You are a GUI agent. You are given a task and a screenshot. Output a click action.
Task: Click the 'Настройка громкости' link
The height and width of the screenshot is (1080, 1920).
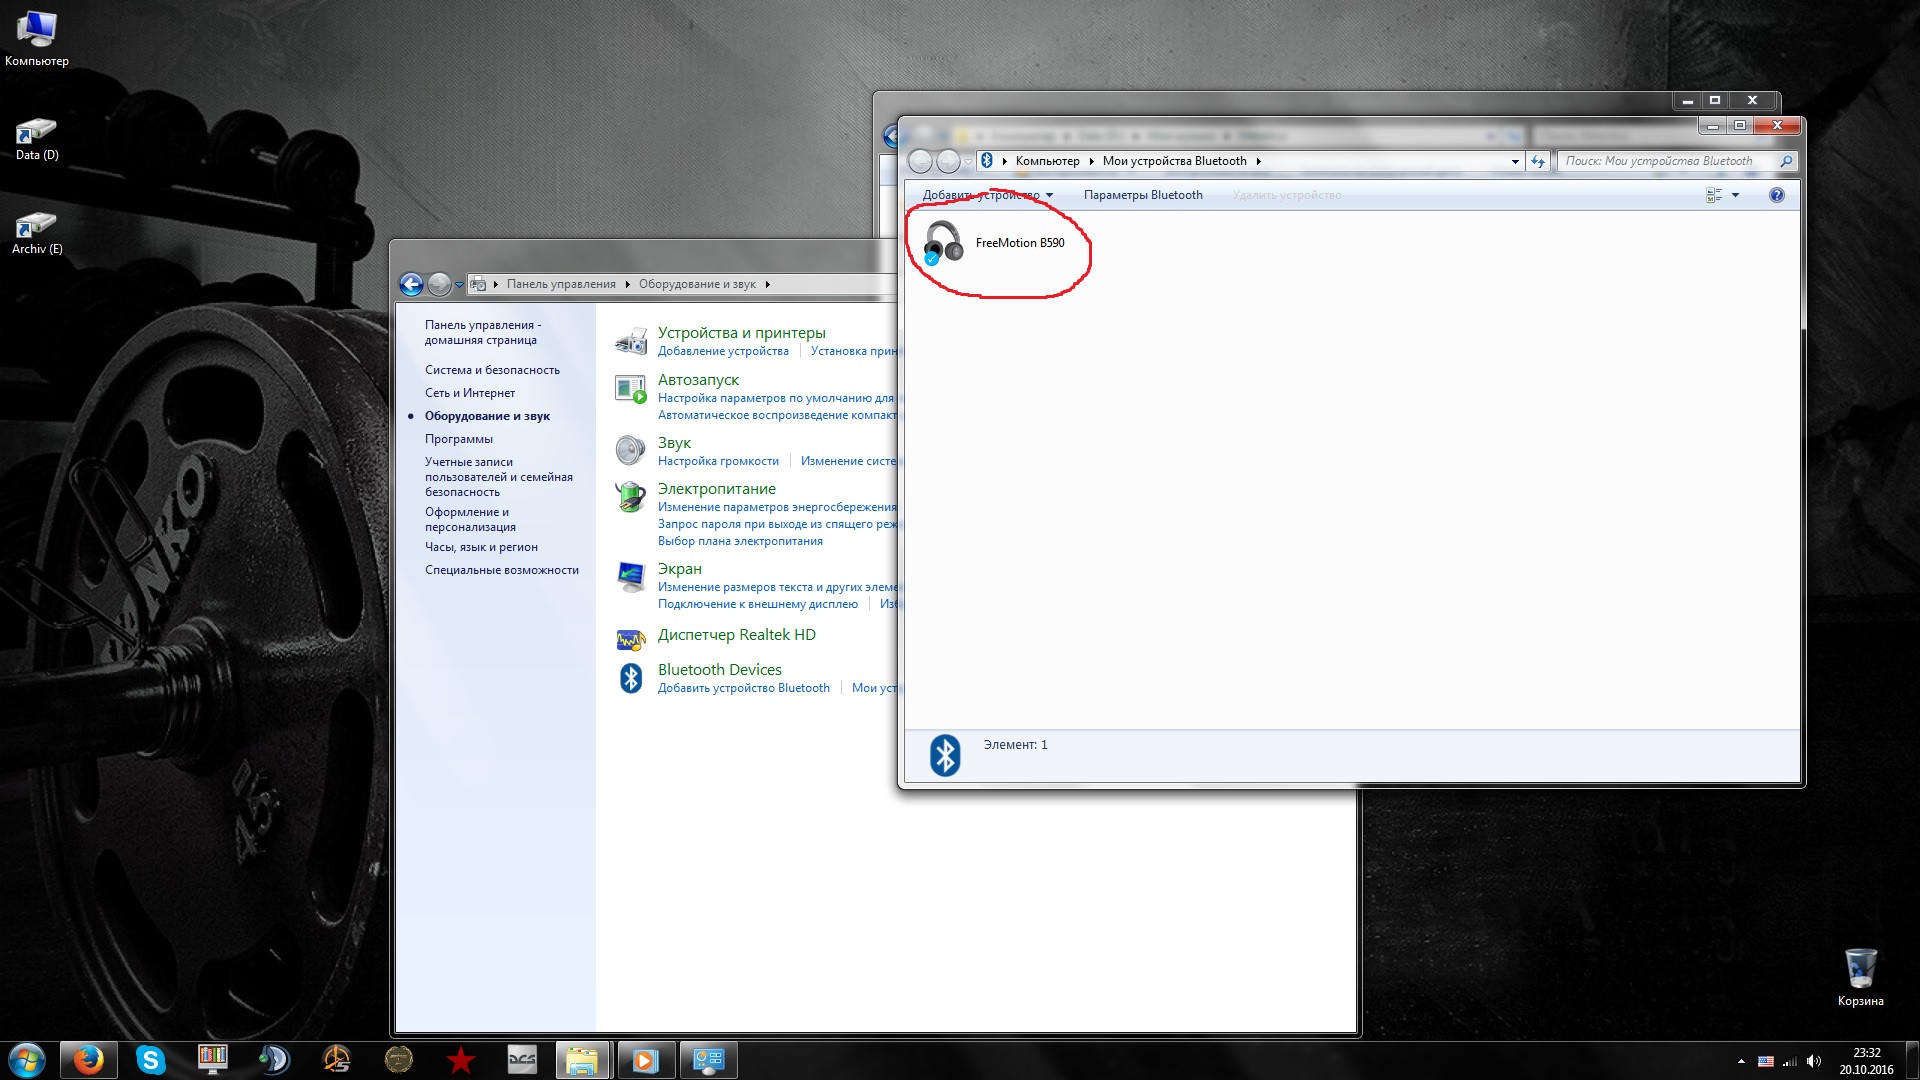click(718, 461)
